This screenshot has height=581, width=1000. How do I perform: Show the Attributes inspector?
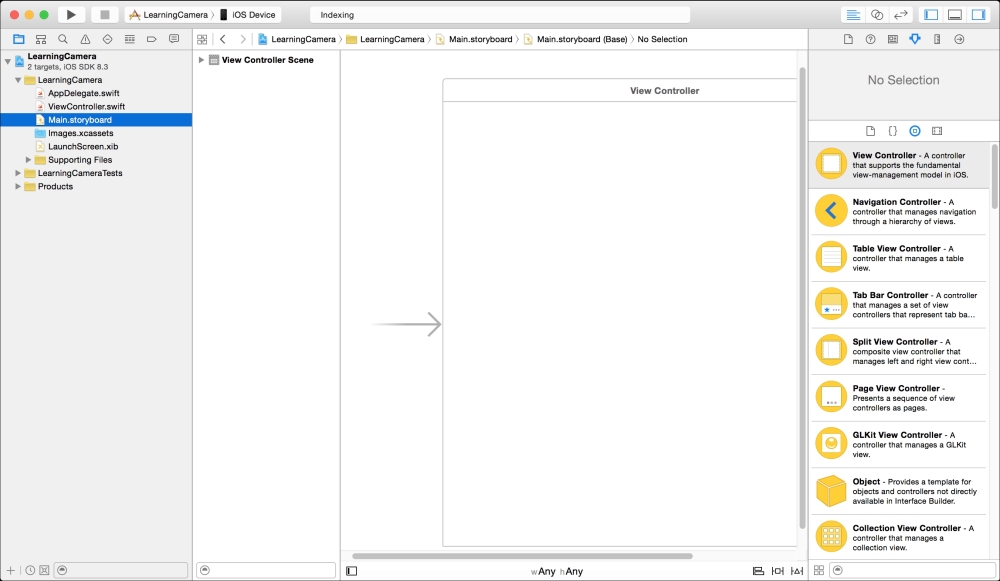915,40
